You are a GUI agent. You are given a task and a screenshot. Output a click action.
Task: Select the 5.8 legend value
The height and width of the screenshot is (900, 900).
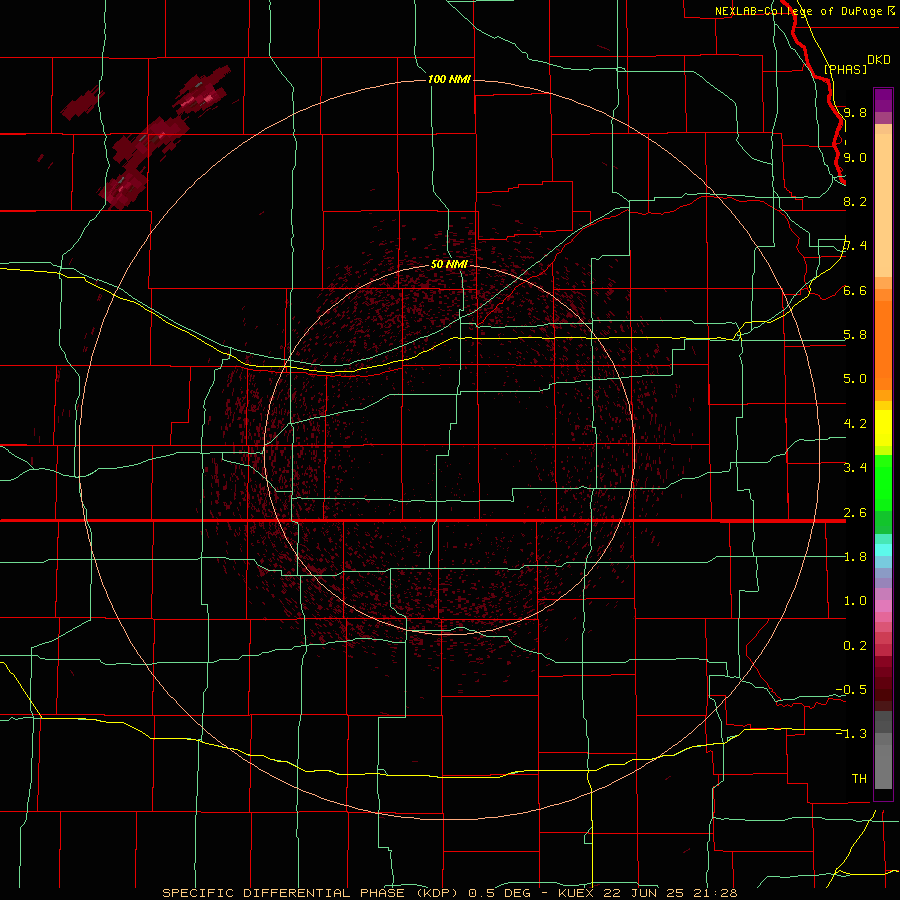(x=855, y=334)
